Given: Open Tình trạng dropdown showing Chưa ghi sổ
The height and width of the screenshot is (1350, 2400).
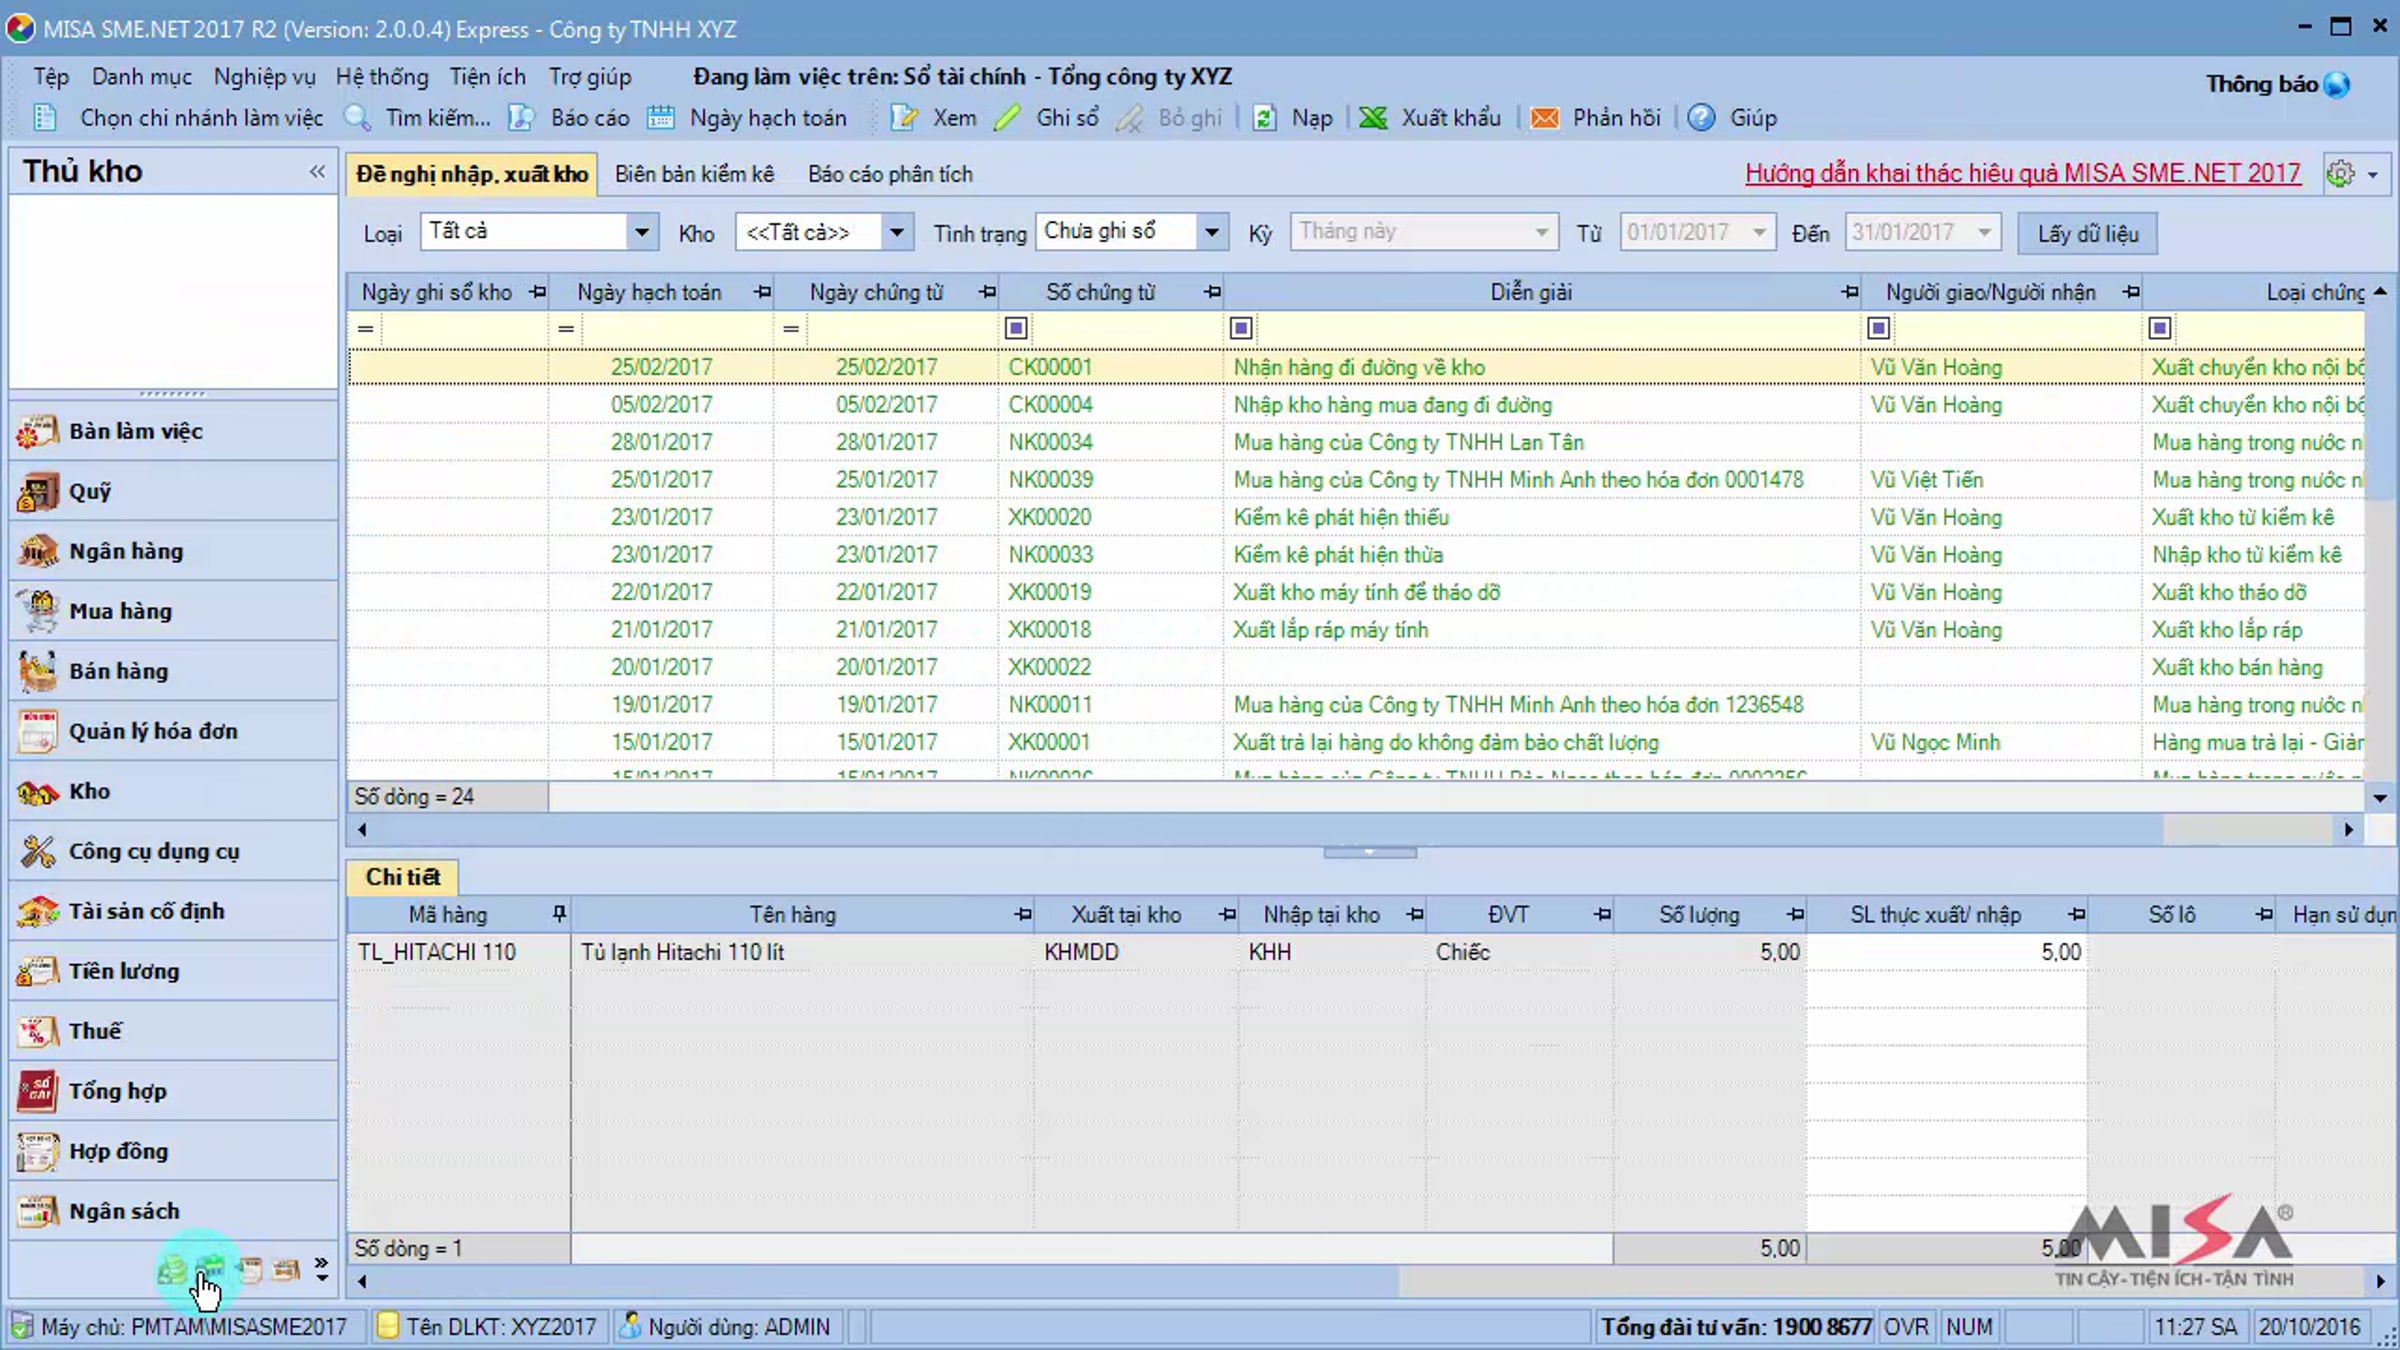Looking at the screenshot, I should point(1212,232).
